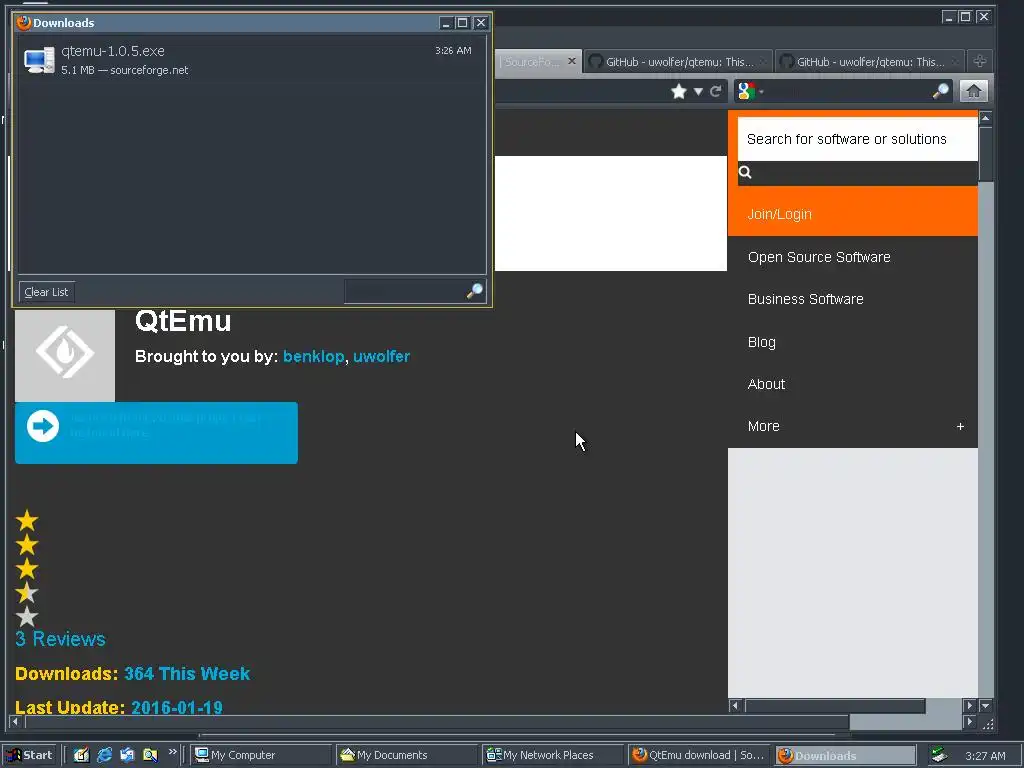Click the blue arrow project-moved banner
1024x768 pixels.
click(x=156, y=433)
